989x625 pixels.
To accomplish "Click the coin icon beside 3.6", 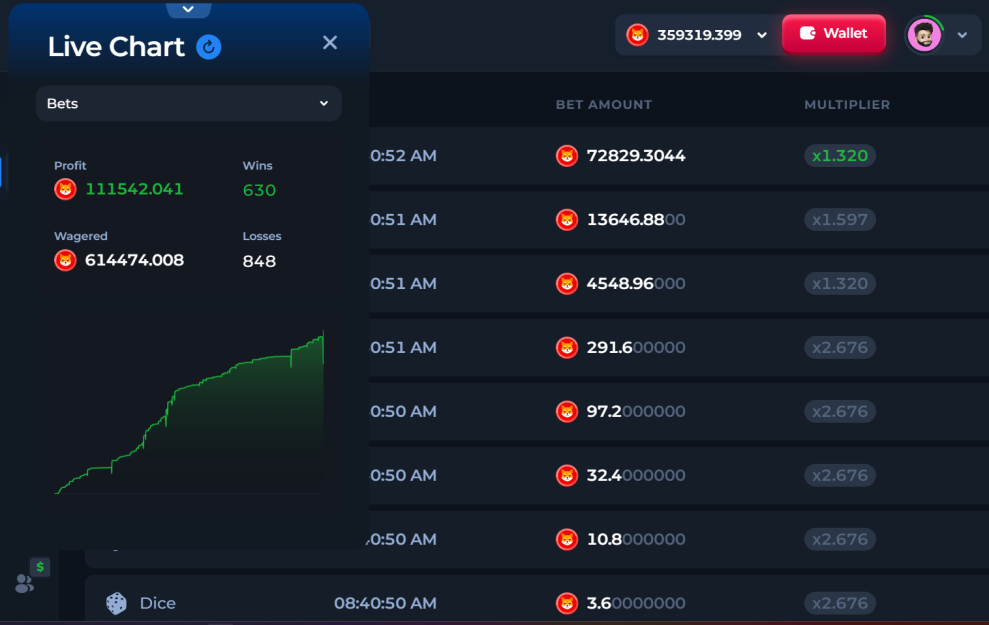I will point(567,603).
